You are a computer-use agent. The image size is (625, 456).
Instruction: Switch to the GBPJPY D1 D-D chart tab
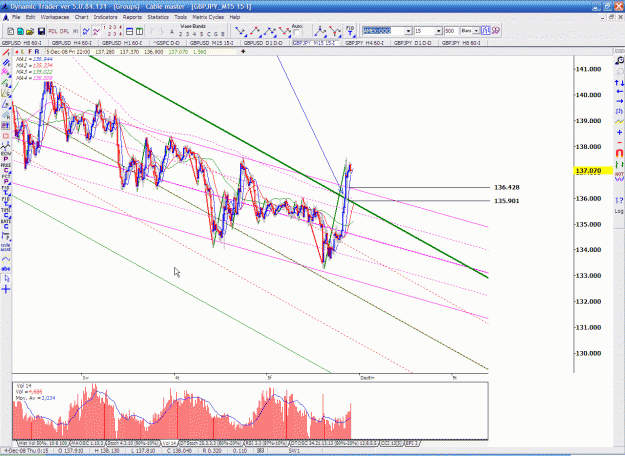click(413, 43)
